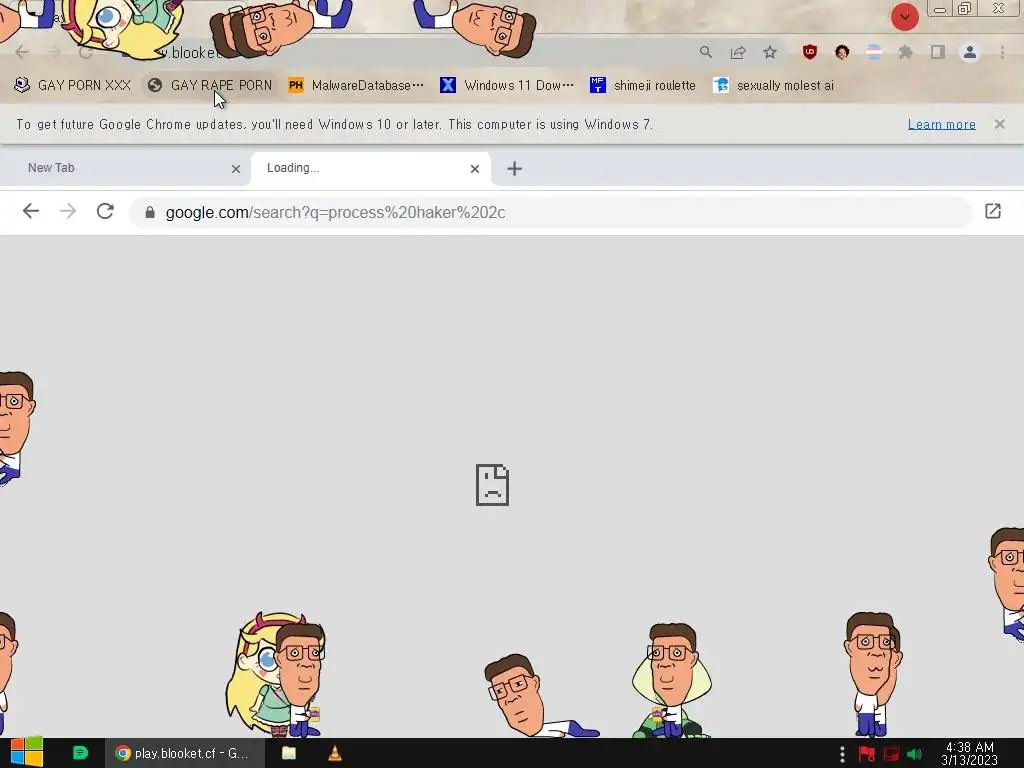Open the Extensions puzzle piece menu
This screenshot has height=768, width=1024.
[x=906, y=52]
